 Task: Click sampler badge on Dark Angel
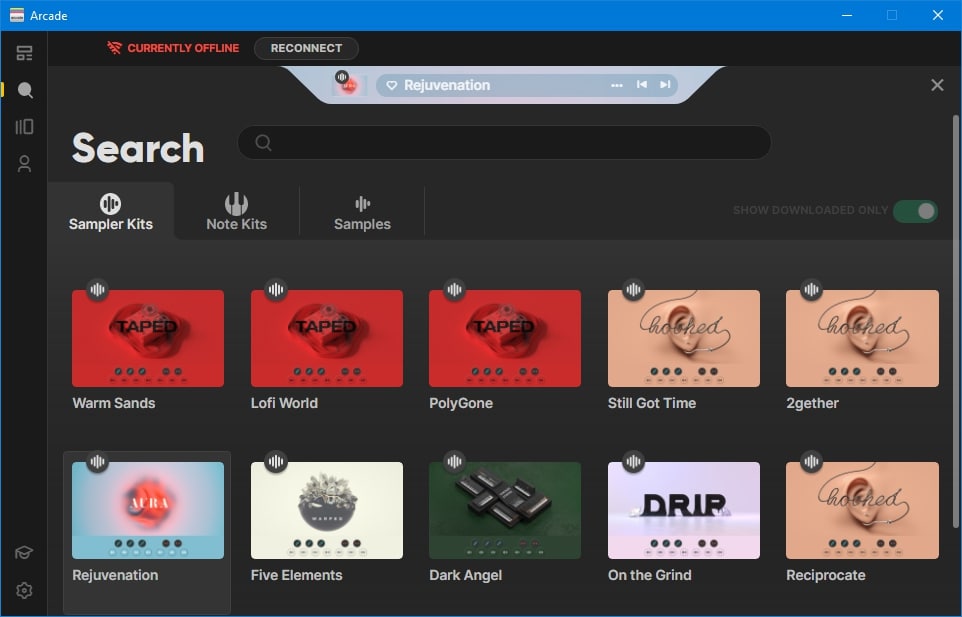point(455,461)
